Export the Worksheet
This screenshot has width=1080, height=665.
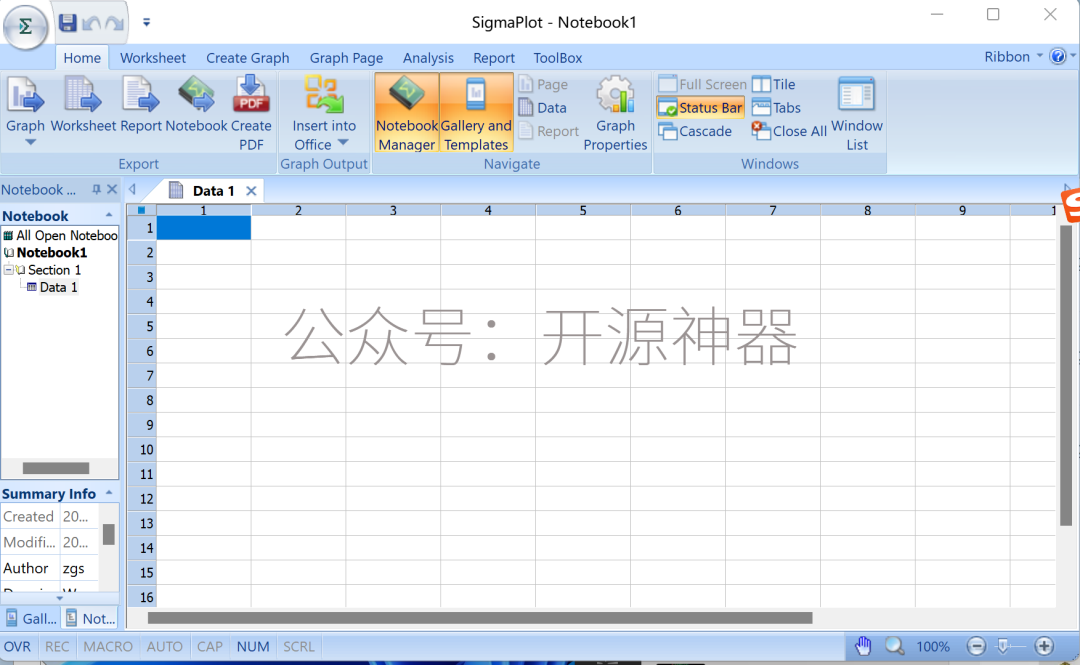[x=83, y=104]
